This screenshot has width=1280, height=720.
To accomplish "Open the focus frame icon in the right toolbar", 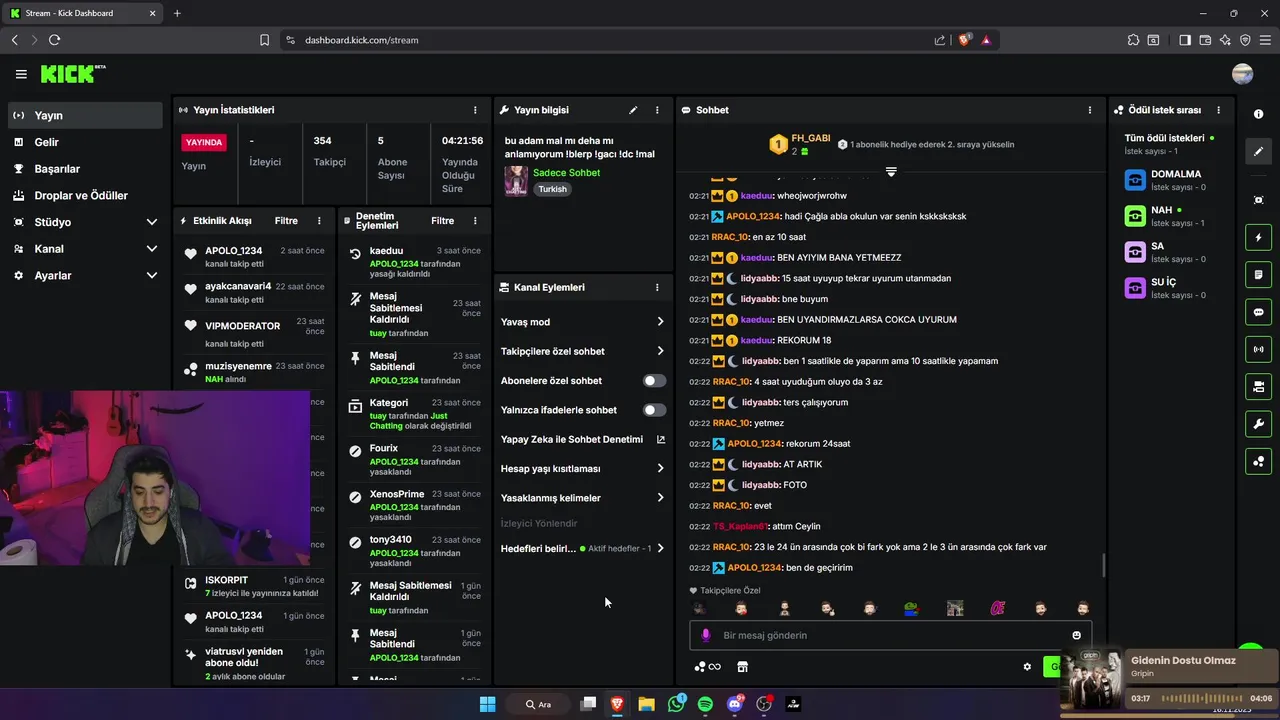I will [x=1258, y=200].
